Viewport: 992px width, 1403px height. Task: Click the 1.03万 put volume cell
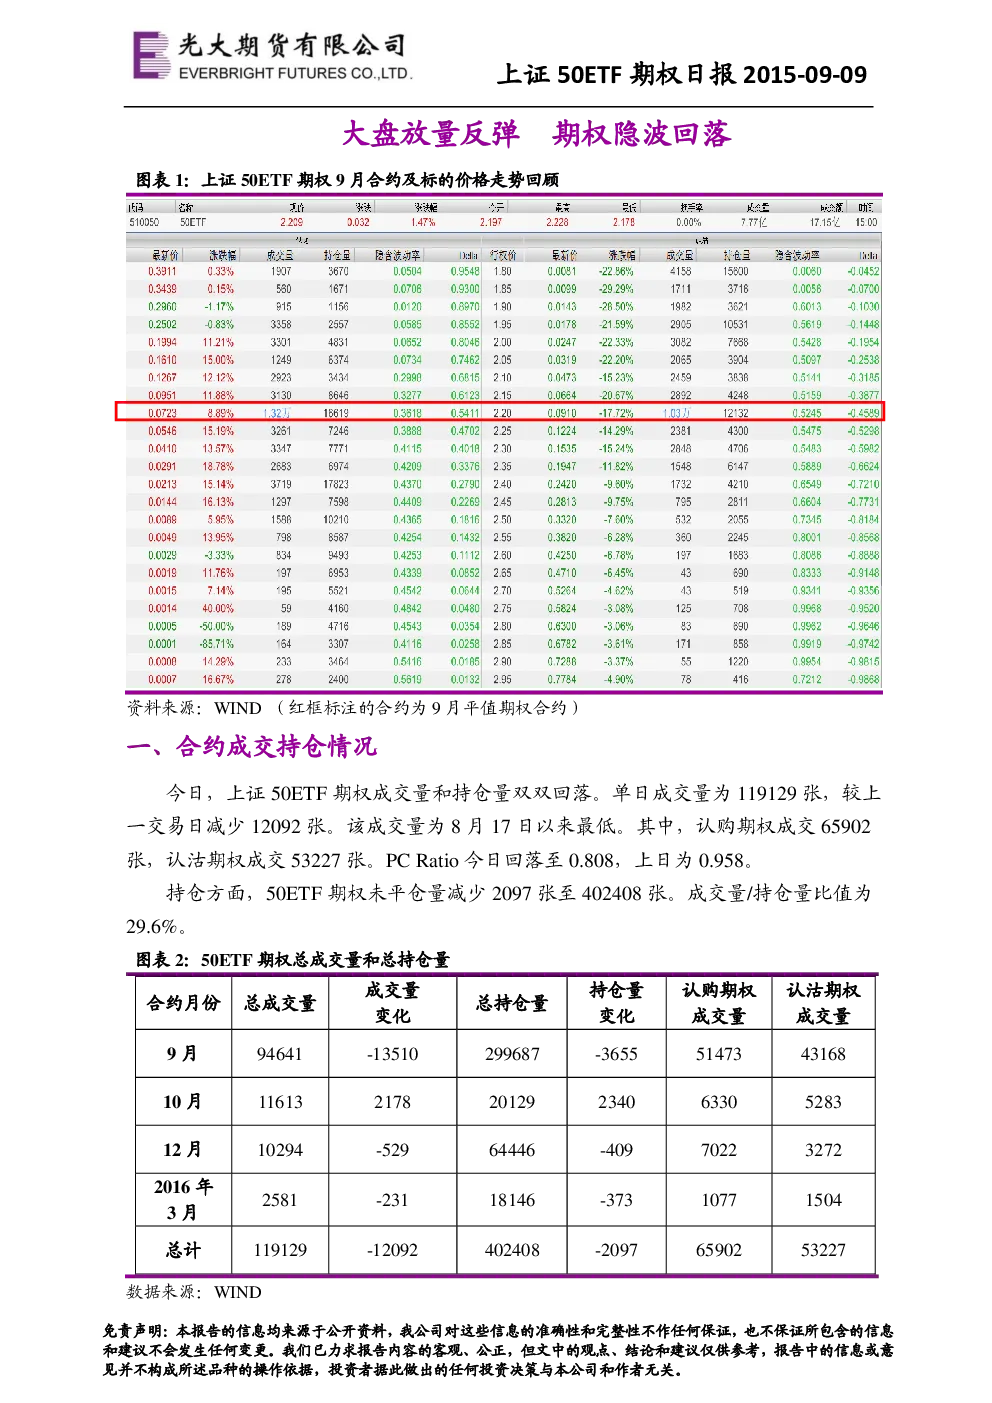[678, 413]
